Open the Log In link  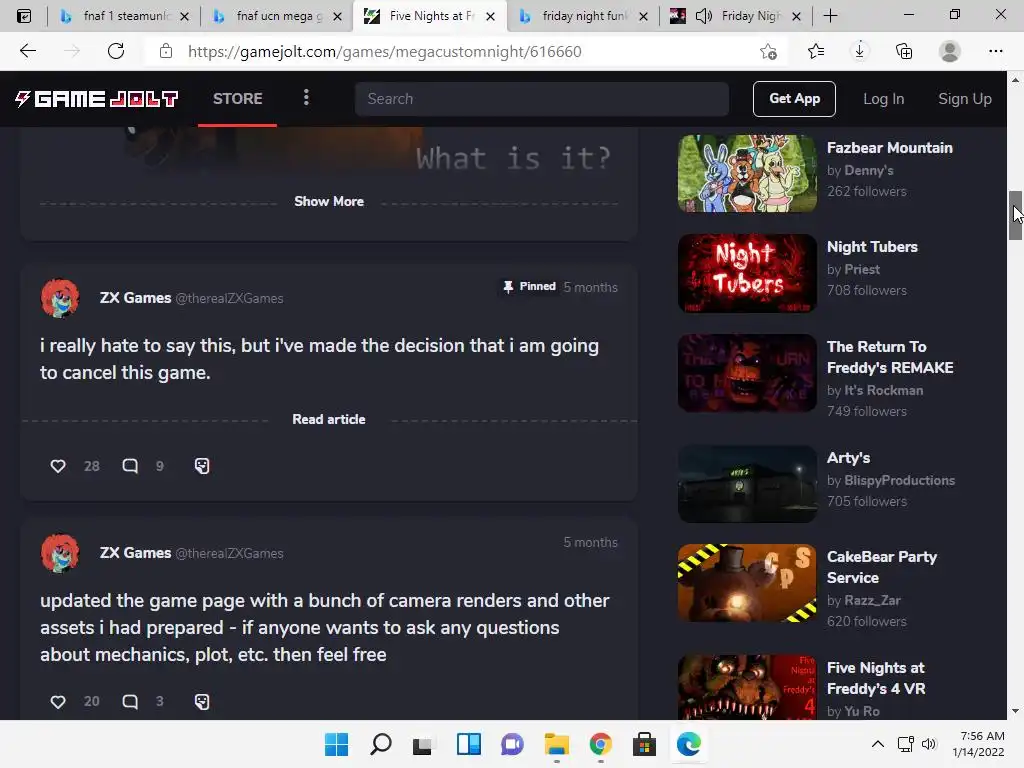(x=884, y=99)
